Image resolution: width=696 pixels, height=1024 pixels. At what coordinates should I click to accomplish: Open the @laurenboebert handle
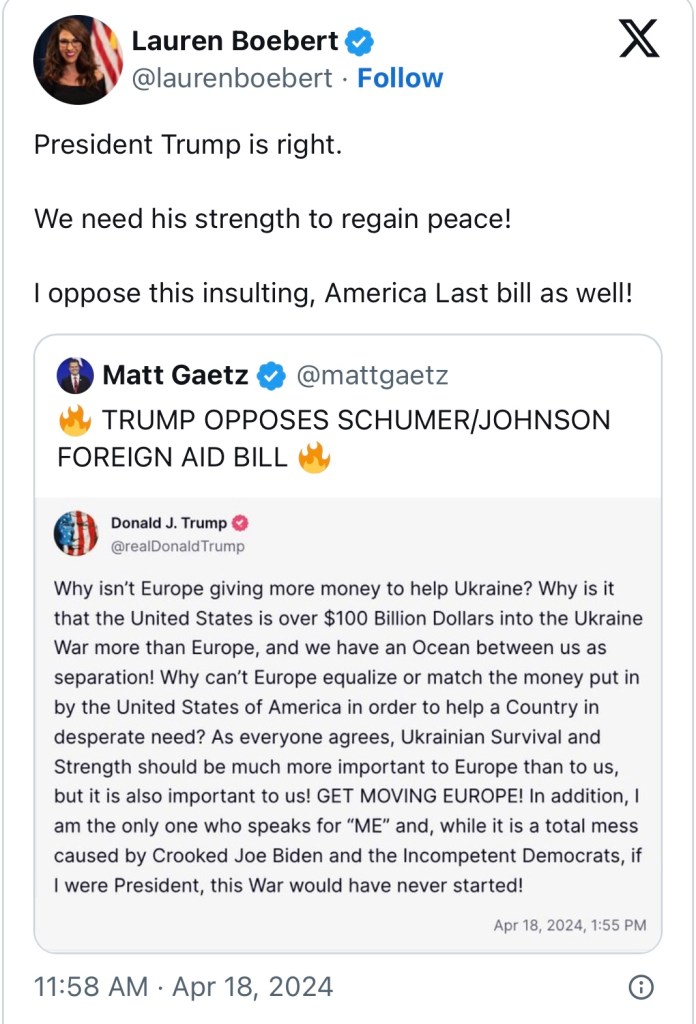point(231,78)
